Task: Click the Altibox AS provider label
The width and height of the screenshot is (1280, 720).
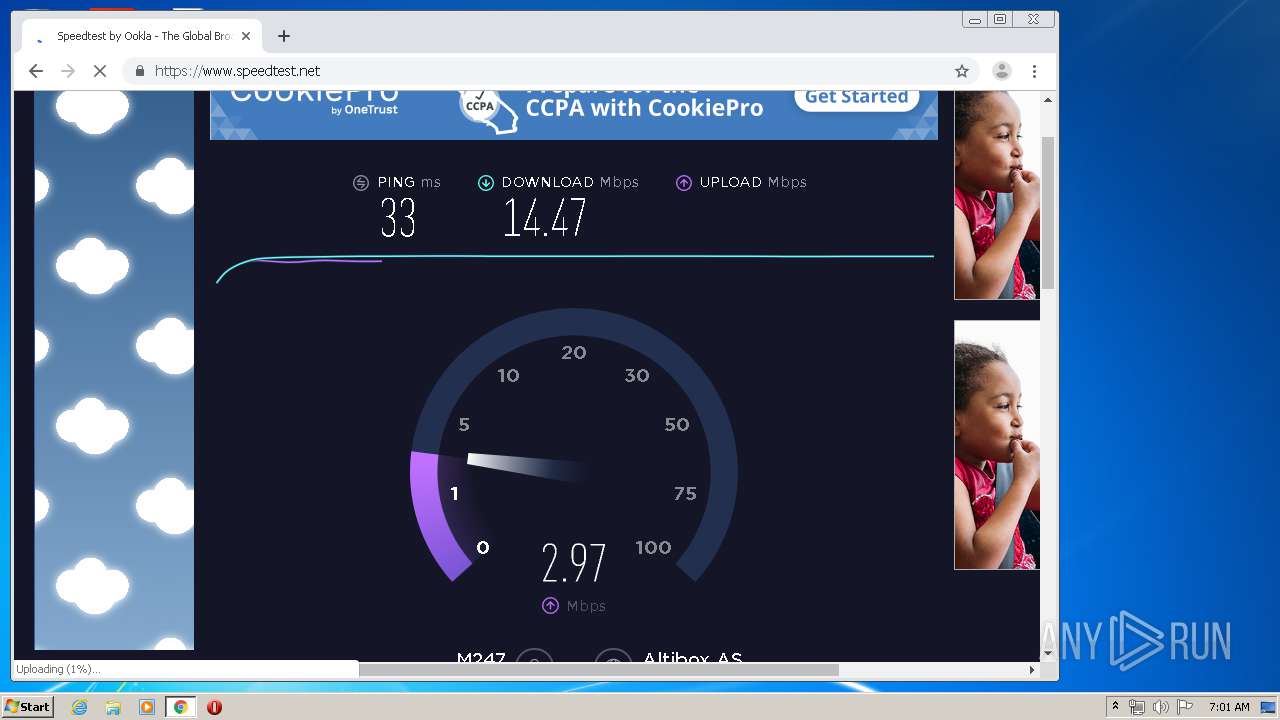Action: coord(693,657)
